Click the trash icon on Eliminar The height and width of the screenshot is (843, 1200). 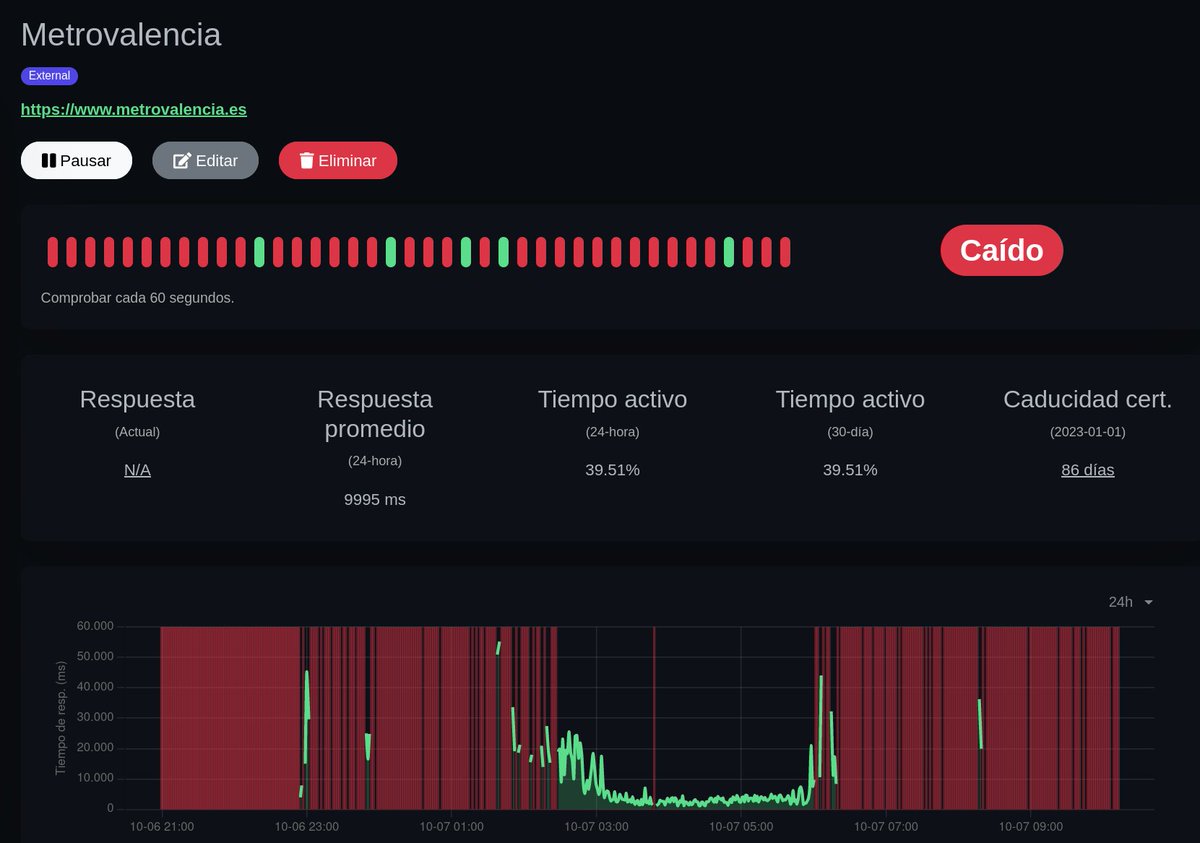pos(306,160)
